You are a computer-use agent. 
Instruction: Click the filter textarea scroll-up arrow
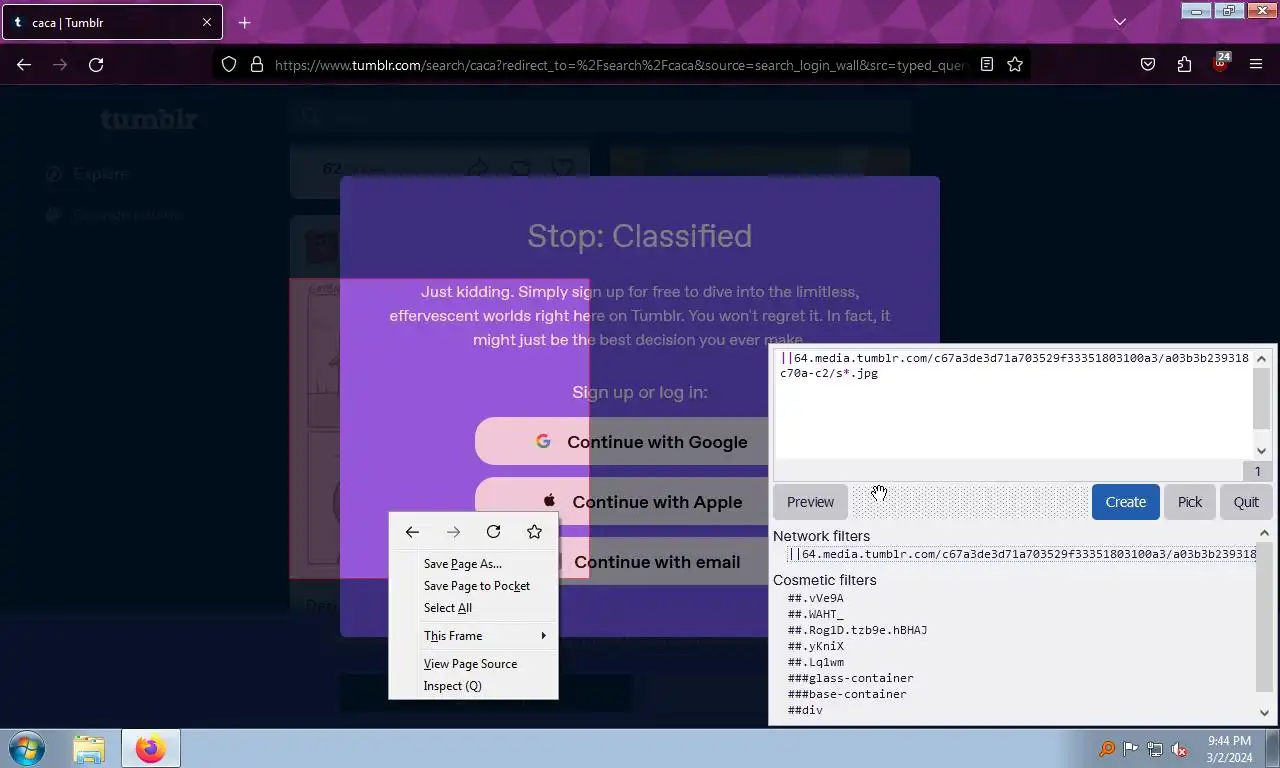click(1261, 358)
